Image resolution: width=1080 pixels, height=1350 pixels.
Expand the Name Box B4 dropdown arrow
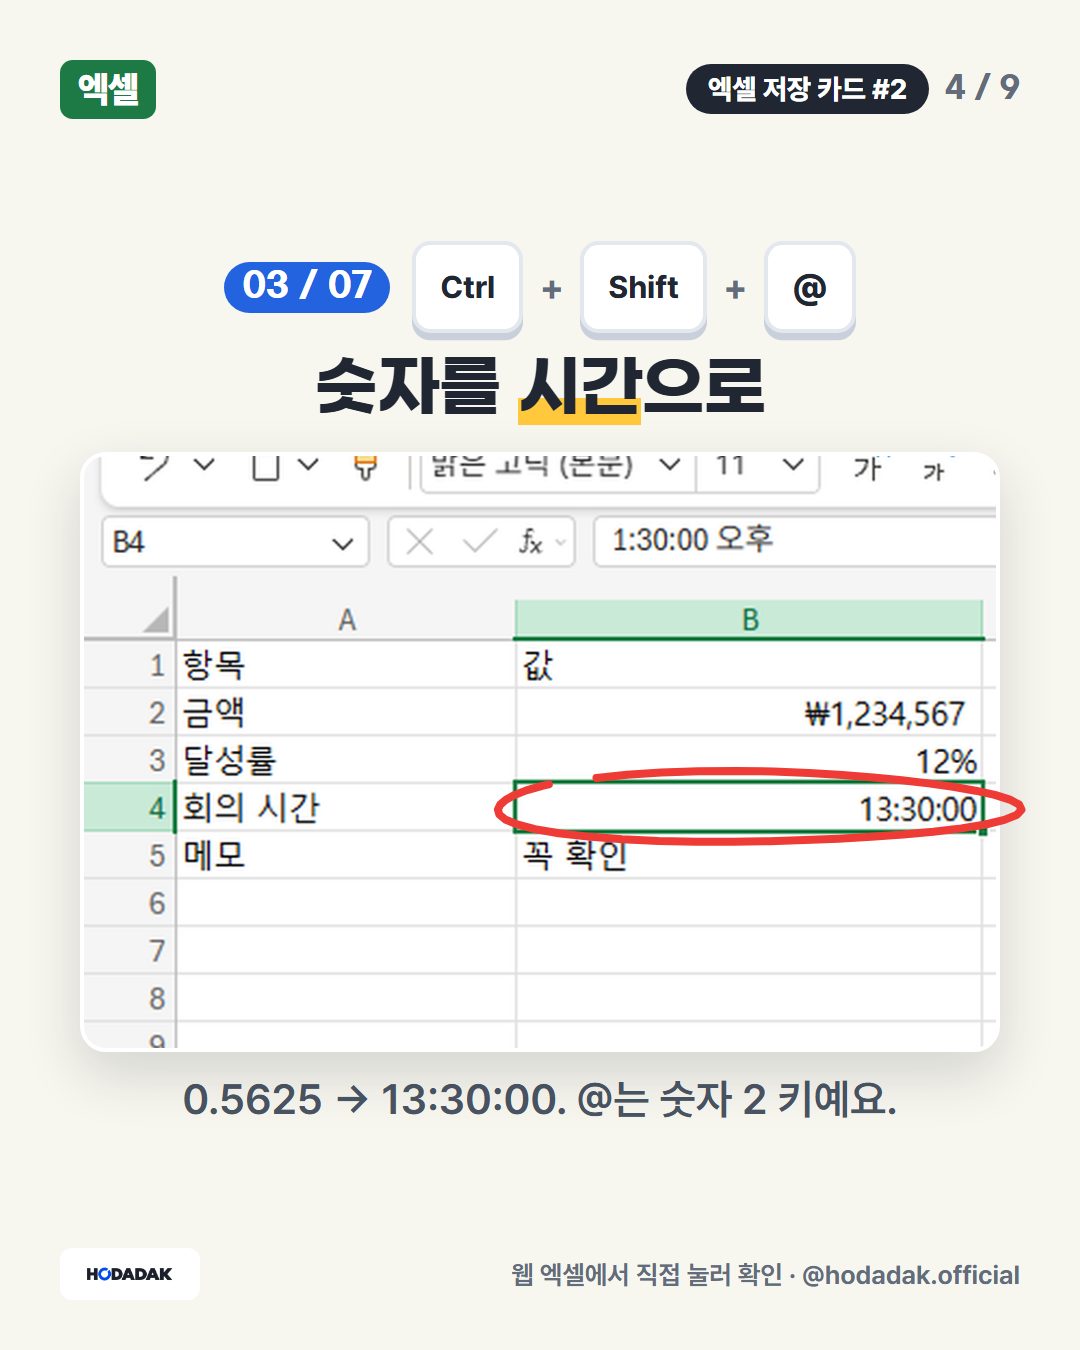[343, 544]
